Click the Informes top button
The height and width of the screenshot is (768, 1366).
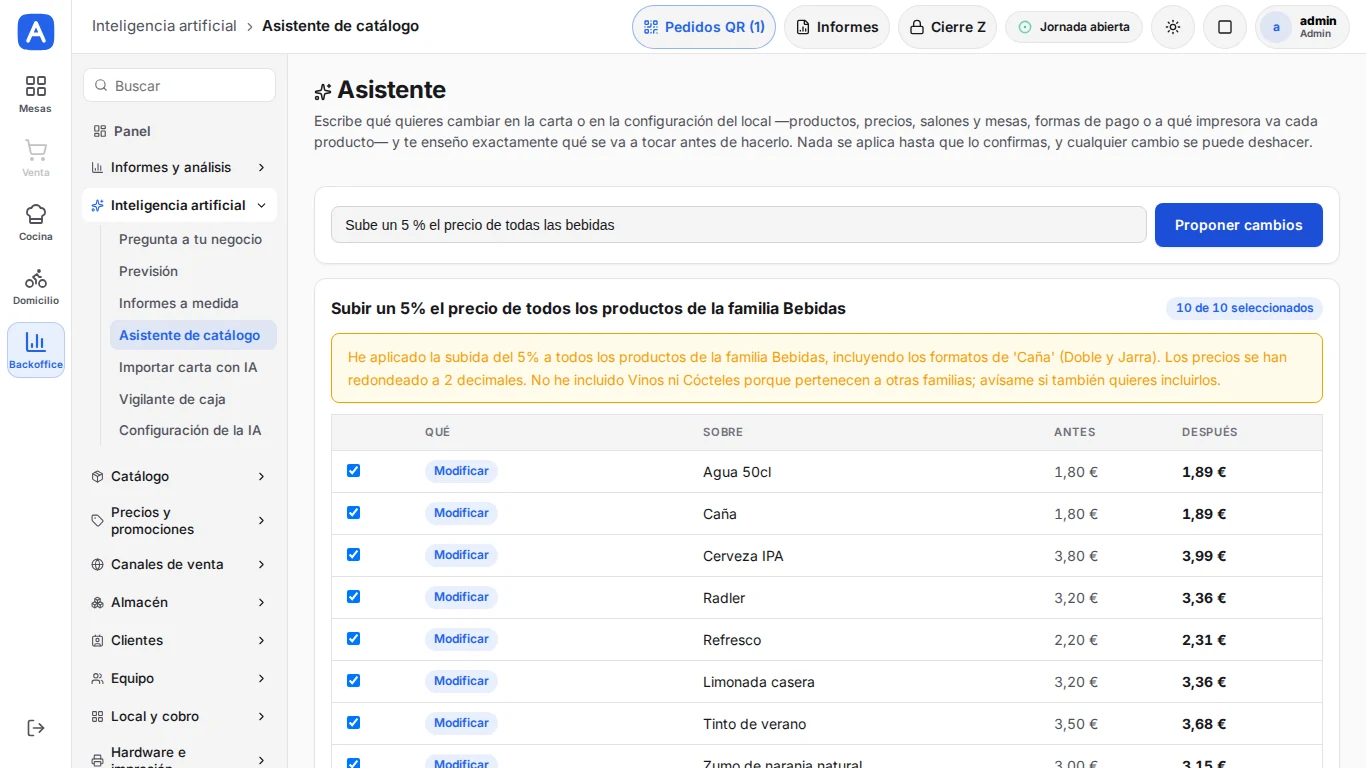pyautogui.click(x=837, y=27)
